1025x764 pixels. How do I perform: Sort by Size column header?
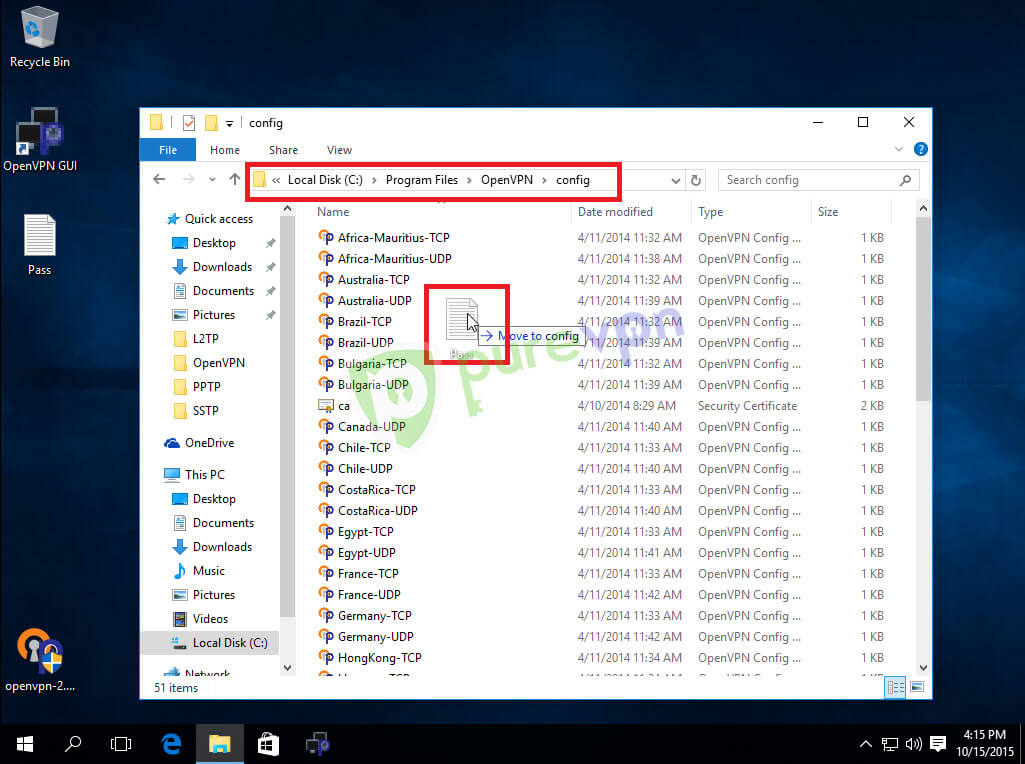tap(828, 212)
